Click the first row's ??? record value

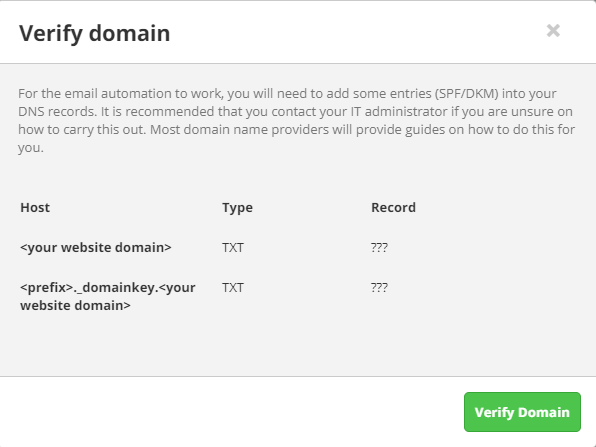379,247
